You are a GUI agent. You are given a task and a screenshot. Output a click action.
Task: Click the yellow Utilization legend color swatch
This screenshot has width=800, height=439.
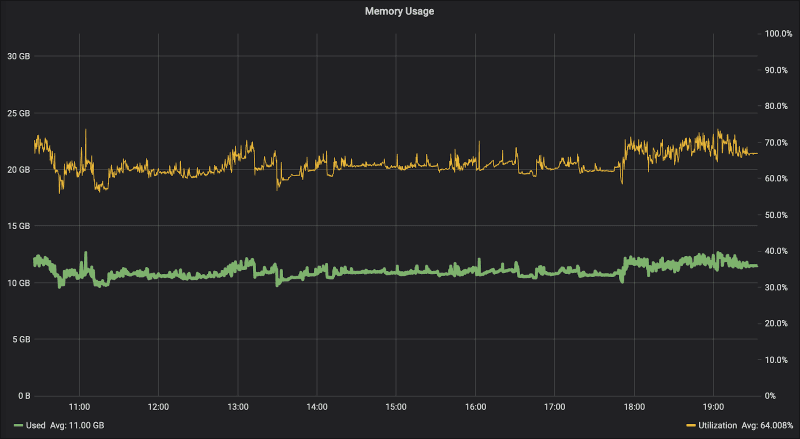[691, 425]
